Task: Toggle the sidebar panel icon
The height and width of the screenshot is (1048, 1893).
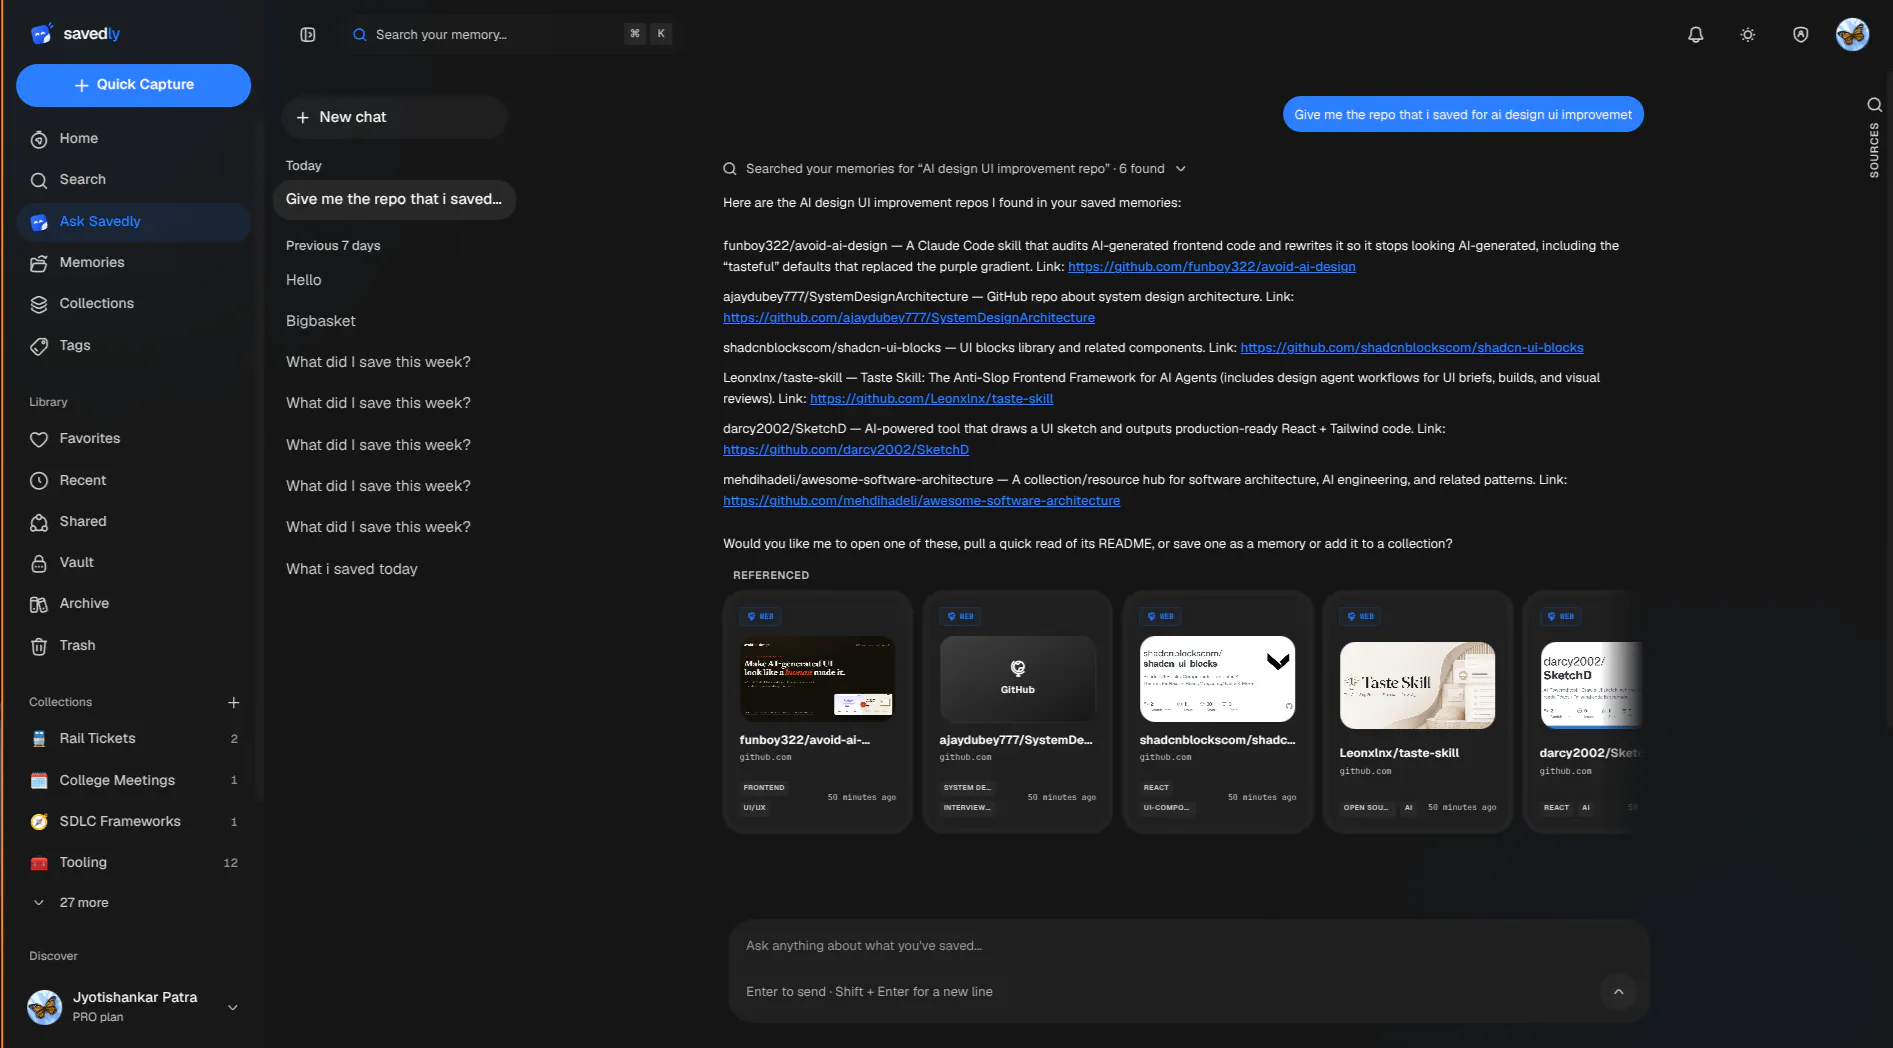Action: pyautogui.click(x=308, y=35)
